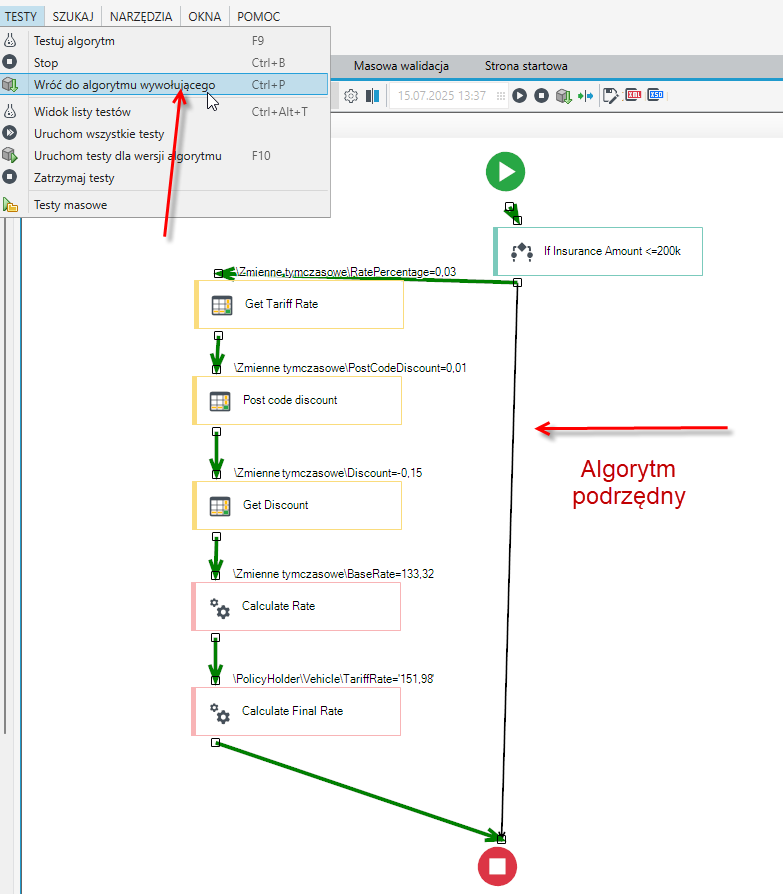Switch to the Strona startowa tab
The image size is (783, 894).
coord(526,66)
